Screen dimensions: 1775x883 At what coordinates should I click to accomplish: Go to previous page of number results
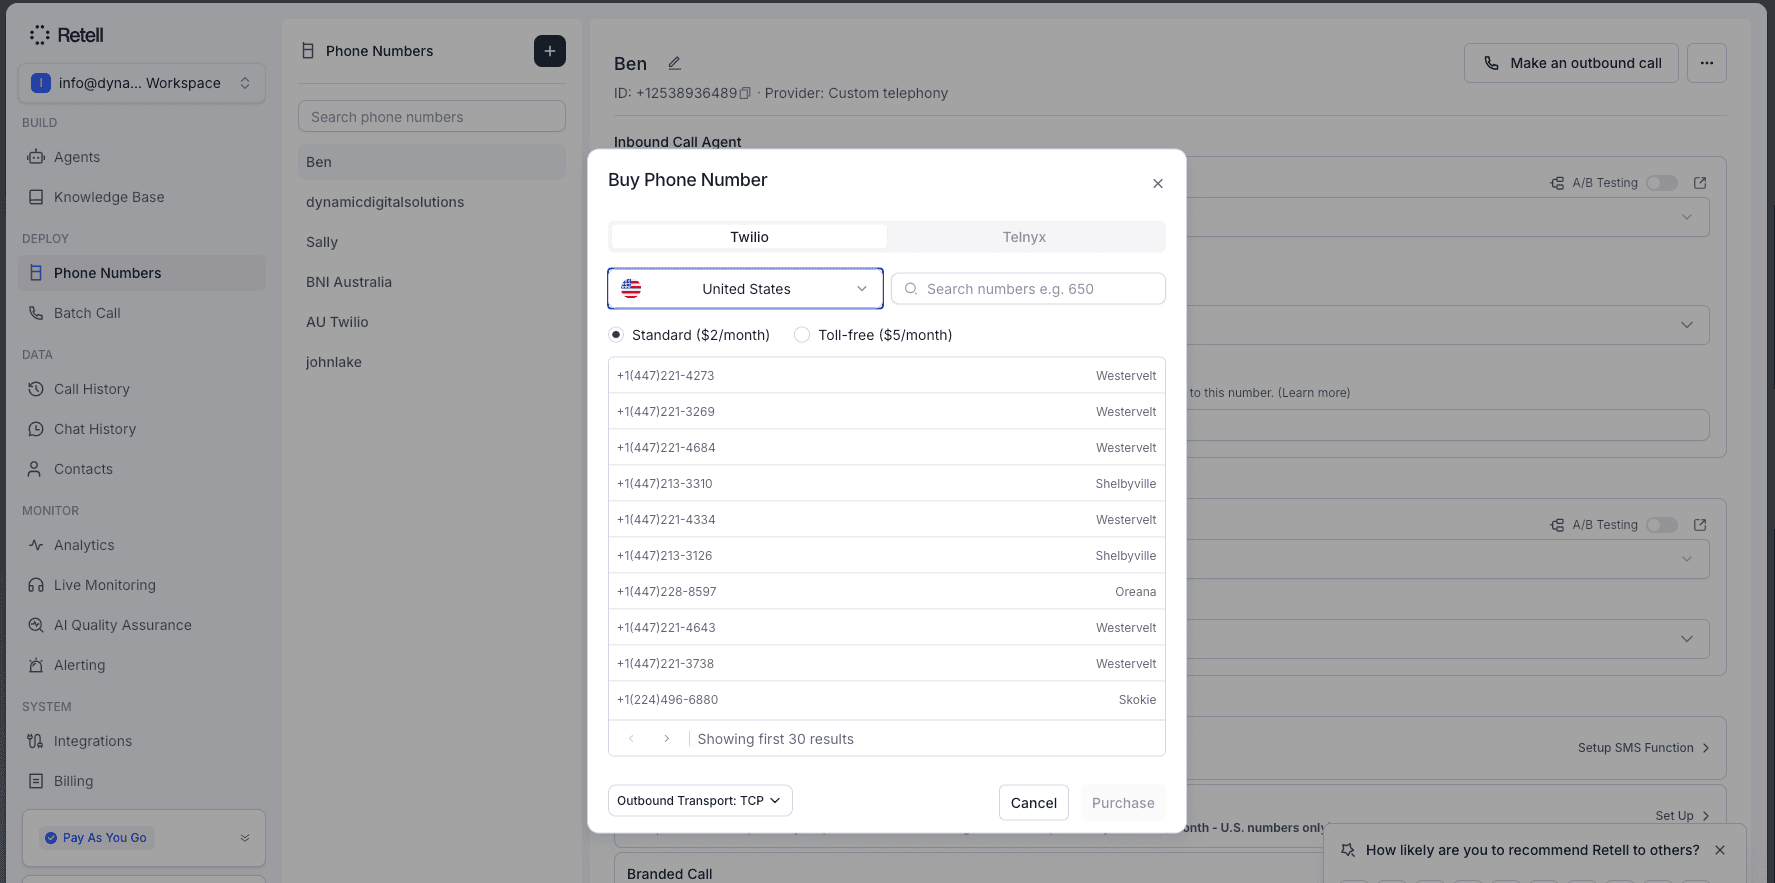pos(631,739)
